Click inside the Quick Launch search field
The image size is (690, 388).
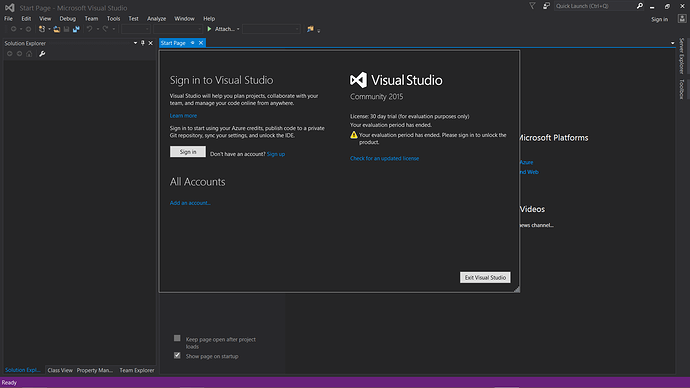click(594, 6)
